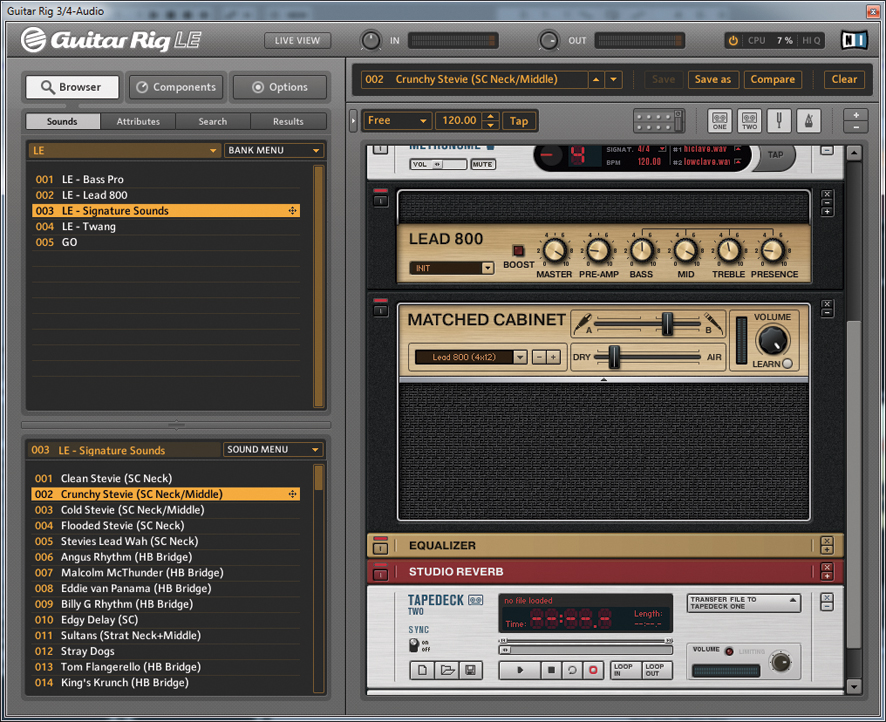
Task: Expand the collapsed side panel arrow
Action: coord(353,120)
